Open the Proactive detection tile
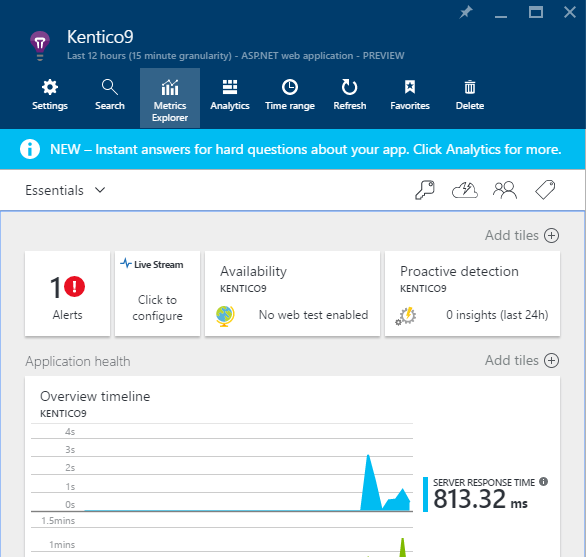Image resolution: width=586 pixels, height=557 pixels. [x=472, y=293]
